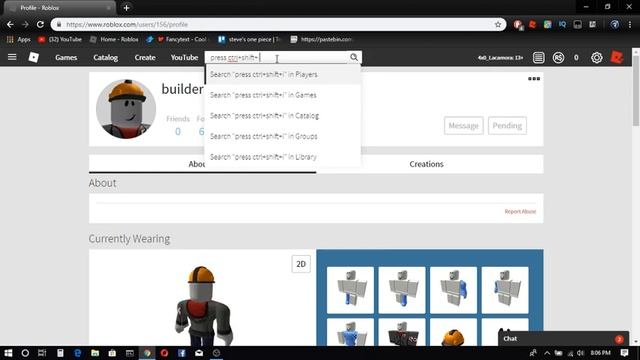Open the Games nav item
640x360 pixels.
(x=66, y=58)
